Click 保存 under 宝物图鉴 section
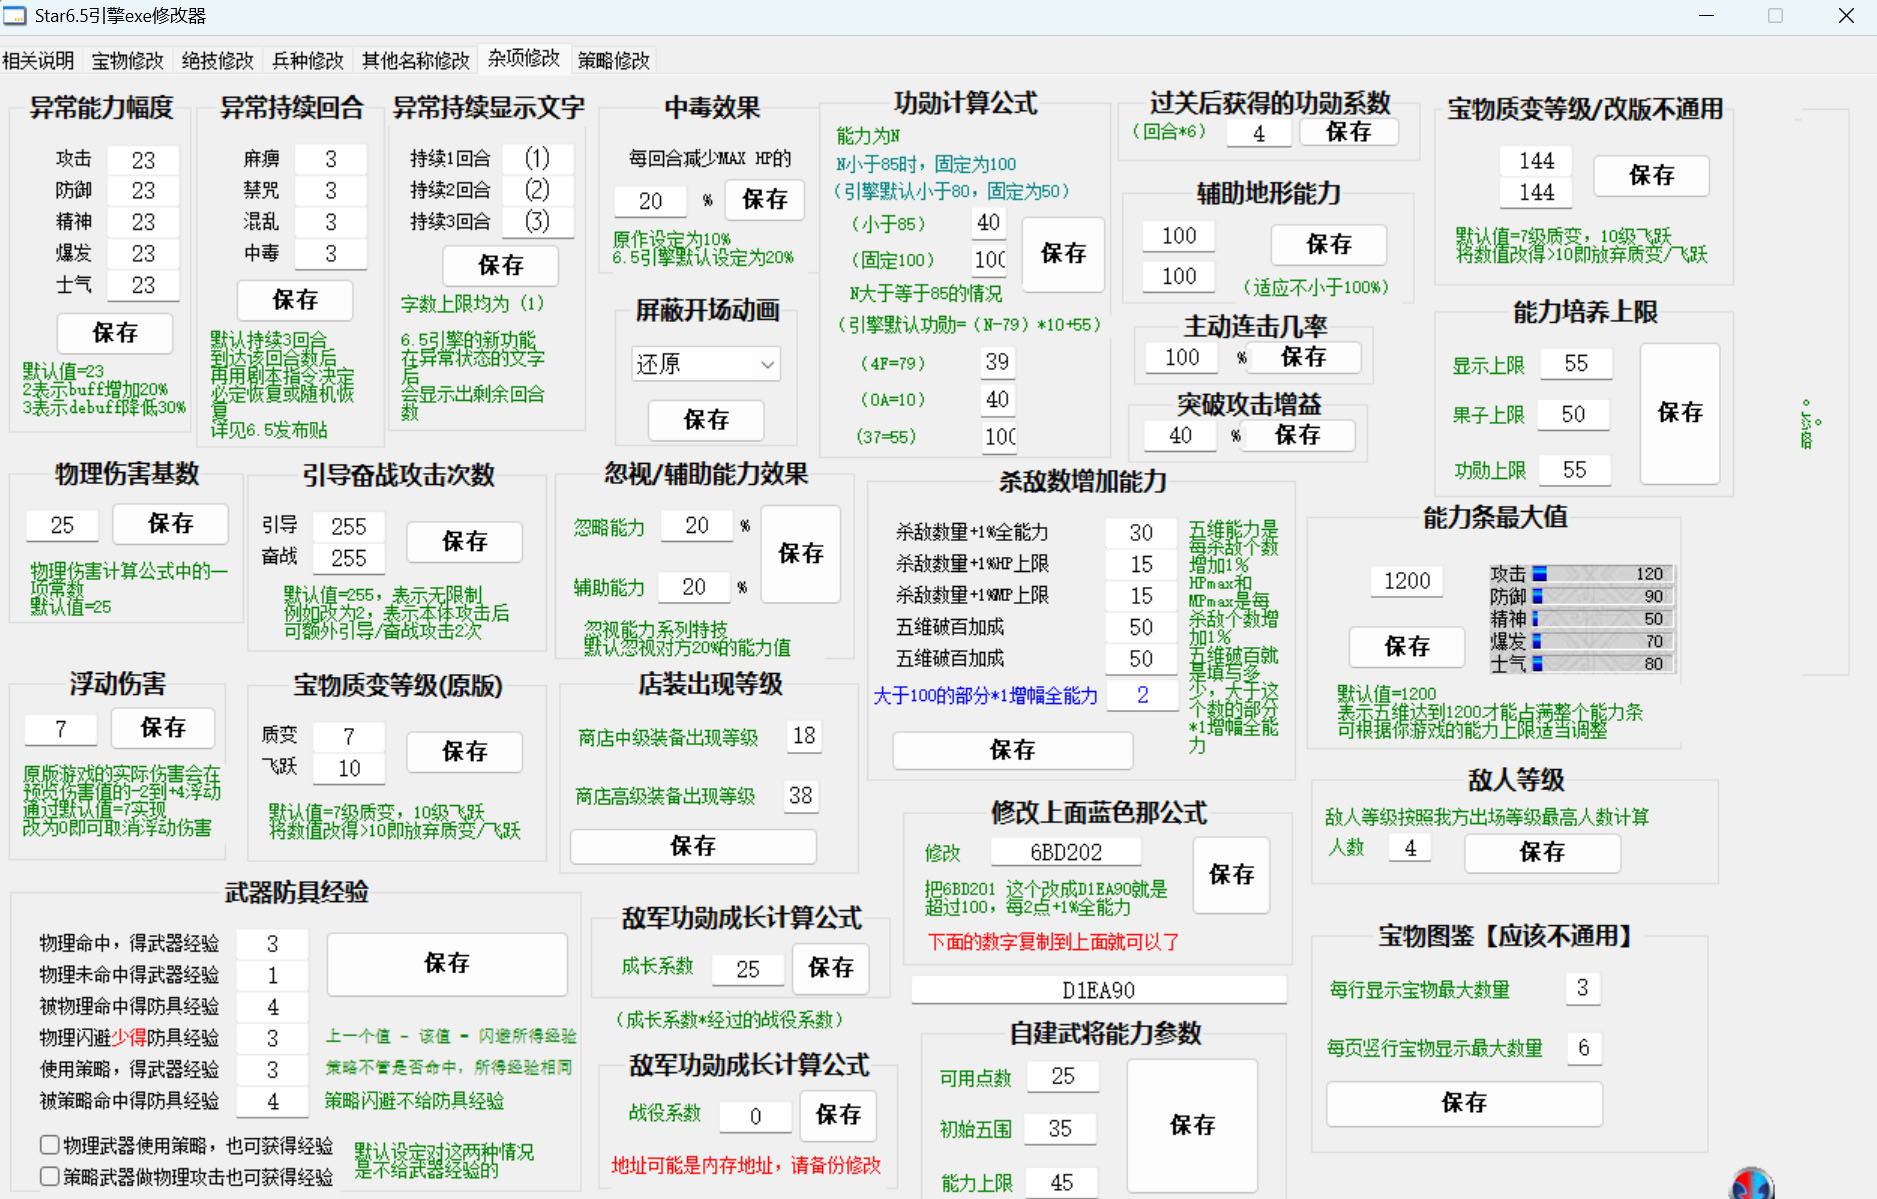 [1464, 1103]
